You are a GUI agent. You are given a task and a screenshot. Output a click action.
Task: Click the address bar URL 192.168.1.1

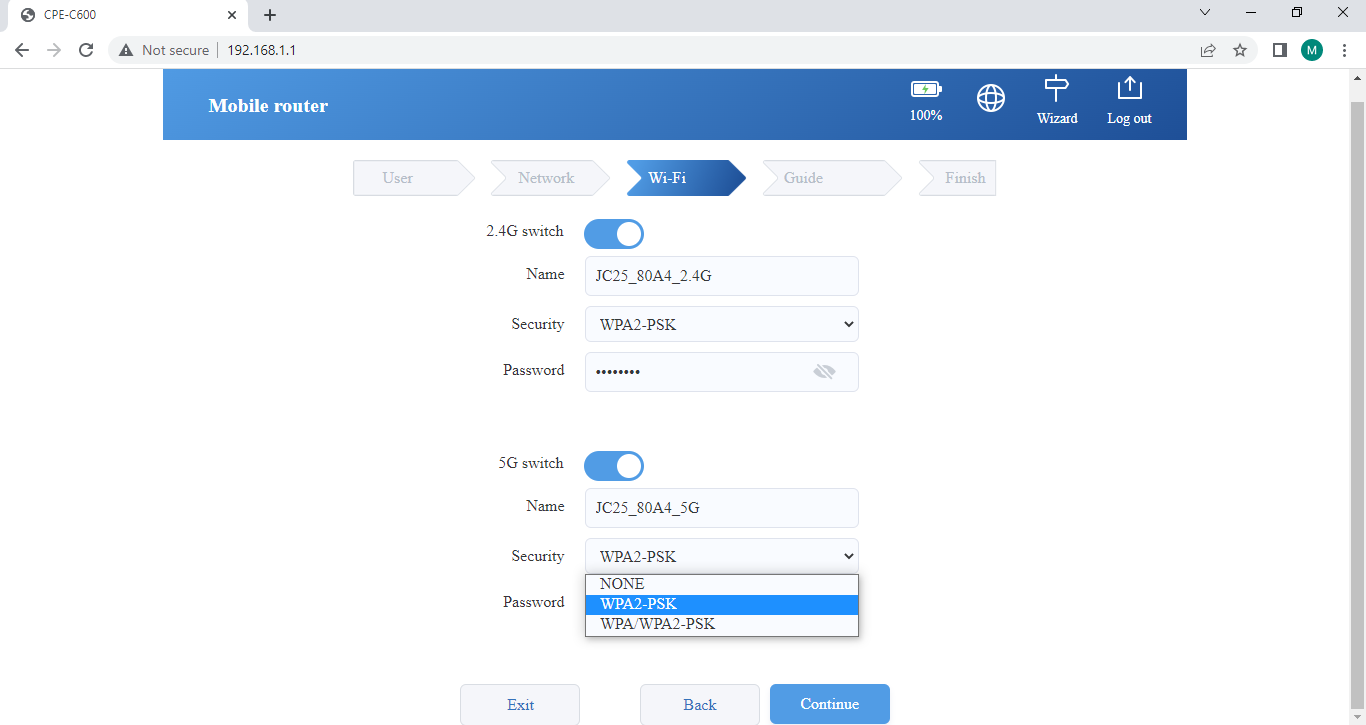pos(261,50)
